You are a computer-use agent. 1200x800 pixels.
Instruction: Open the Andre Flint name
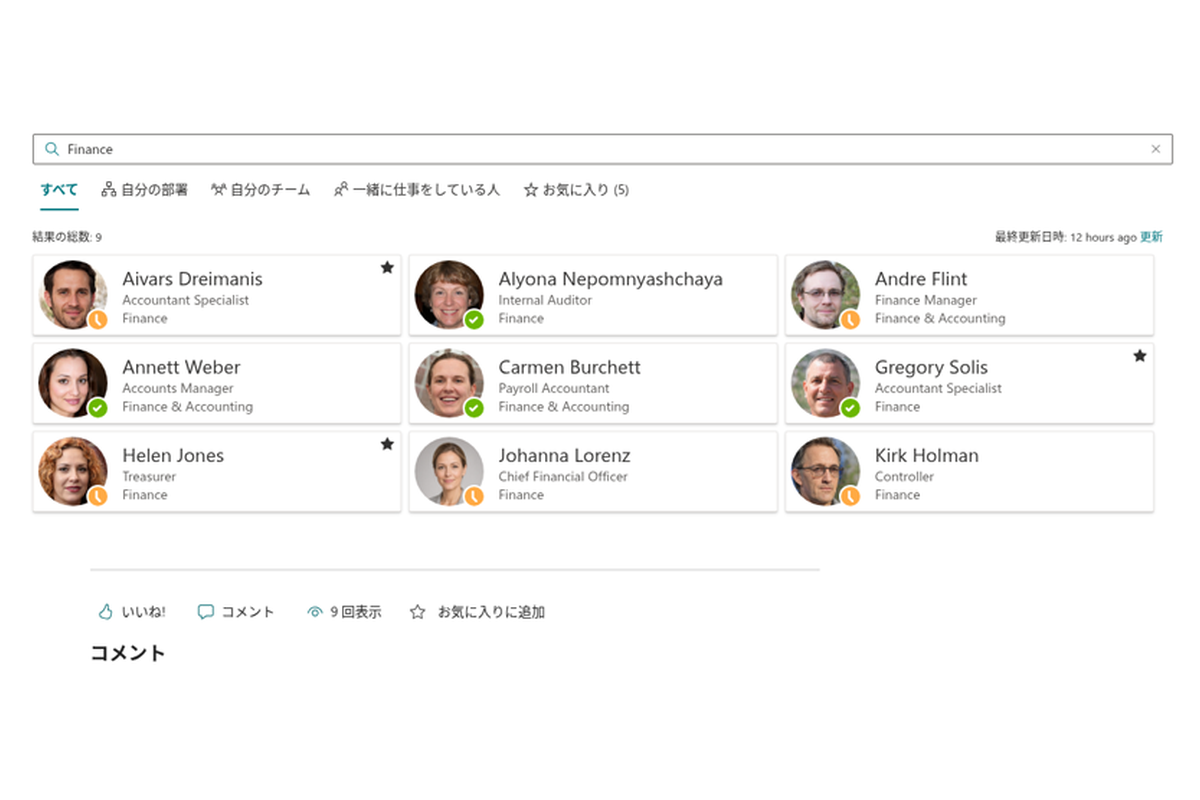[921, 279]
